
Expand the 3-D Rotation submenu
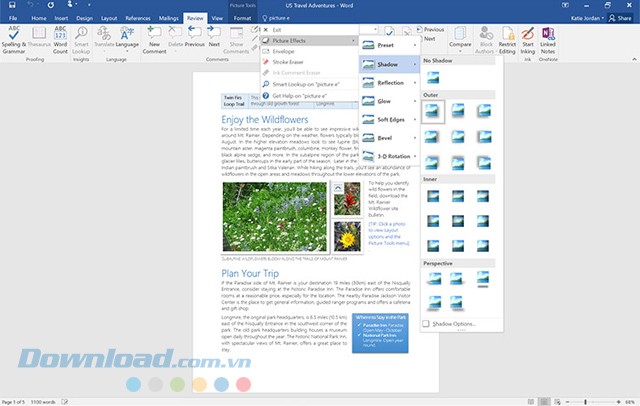pos(389,156)
